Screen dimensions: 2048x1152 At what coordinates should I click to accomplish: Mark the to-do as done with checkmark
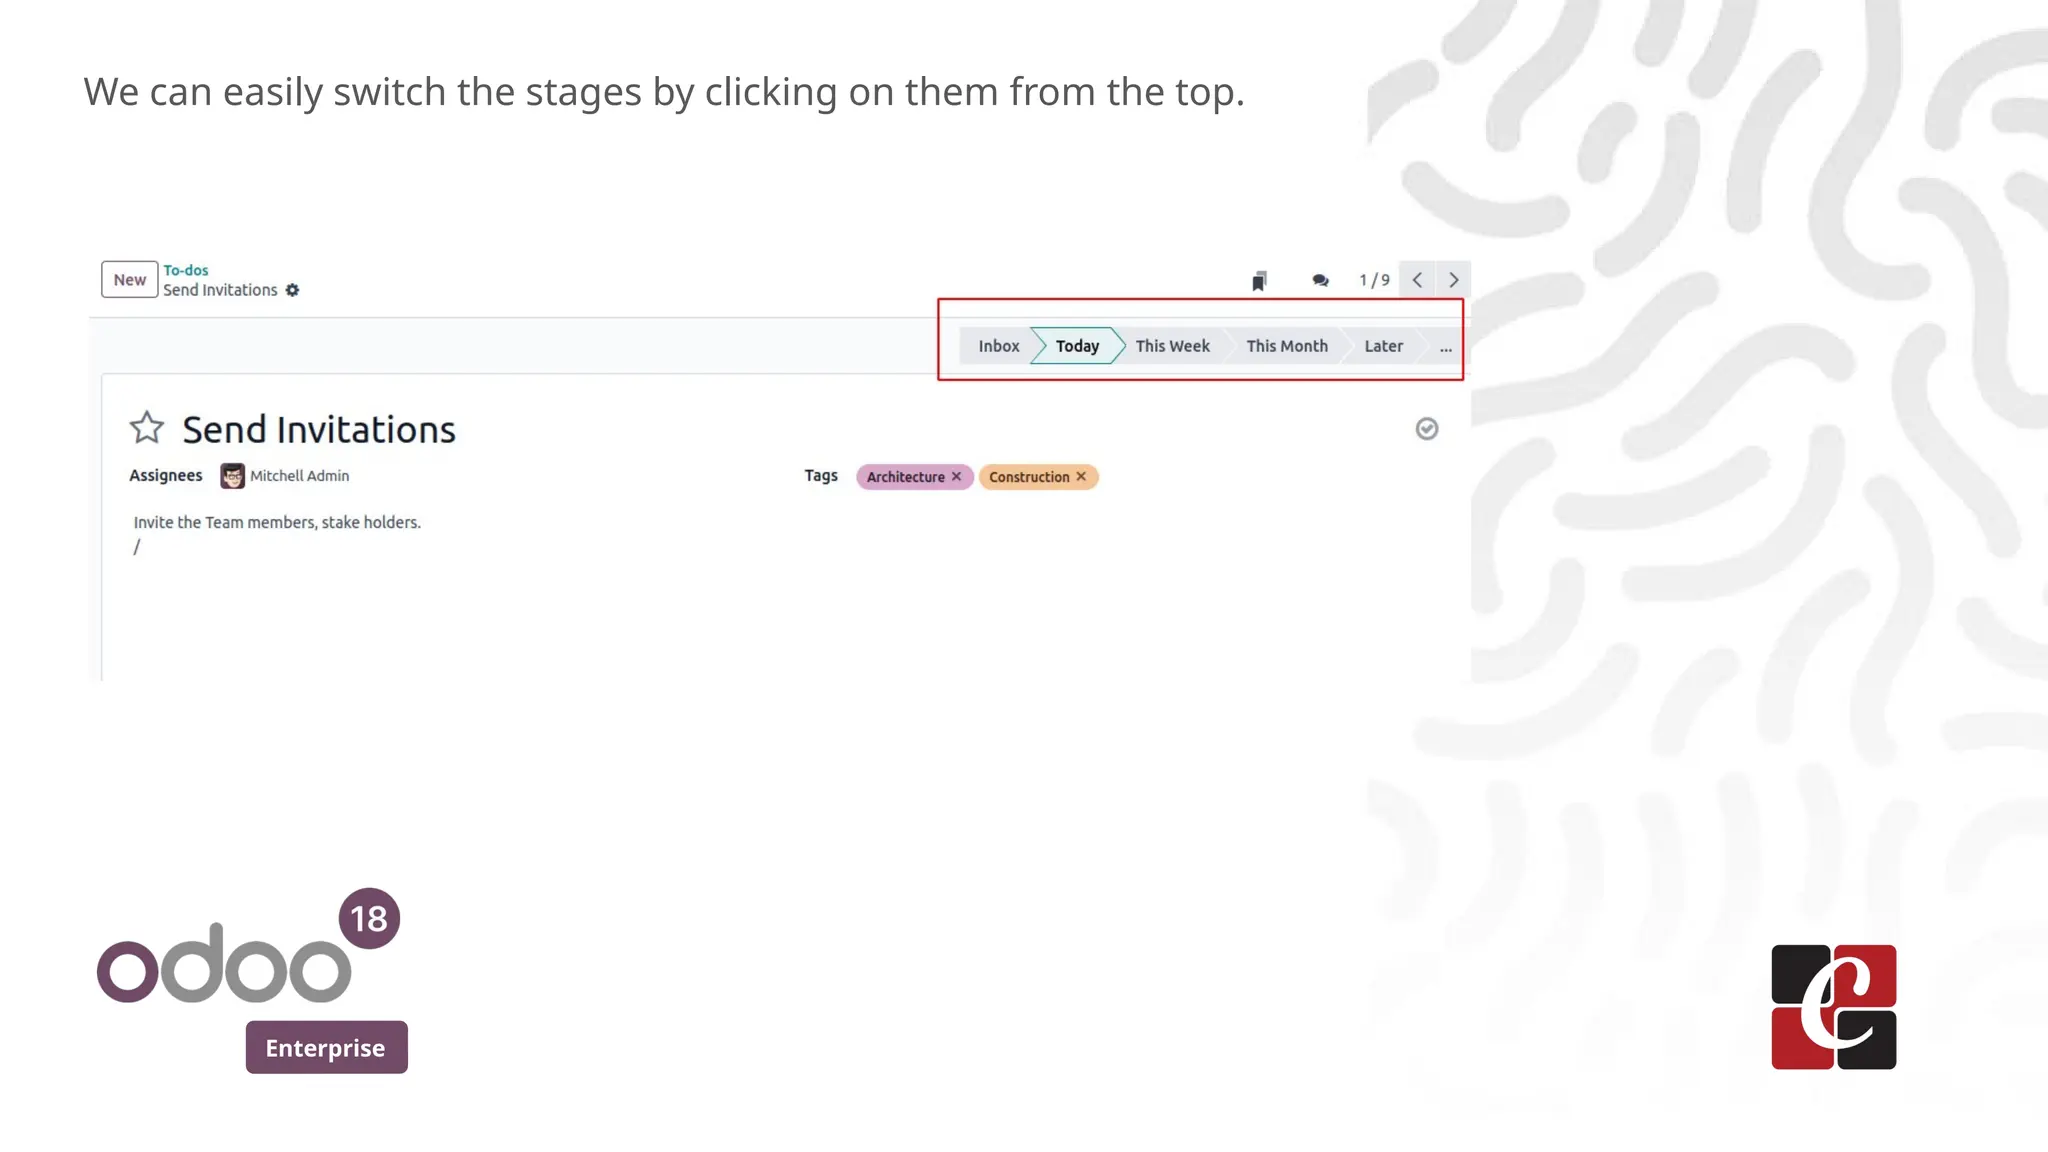pyautogui.click(x=1426, y=429)
